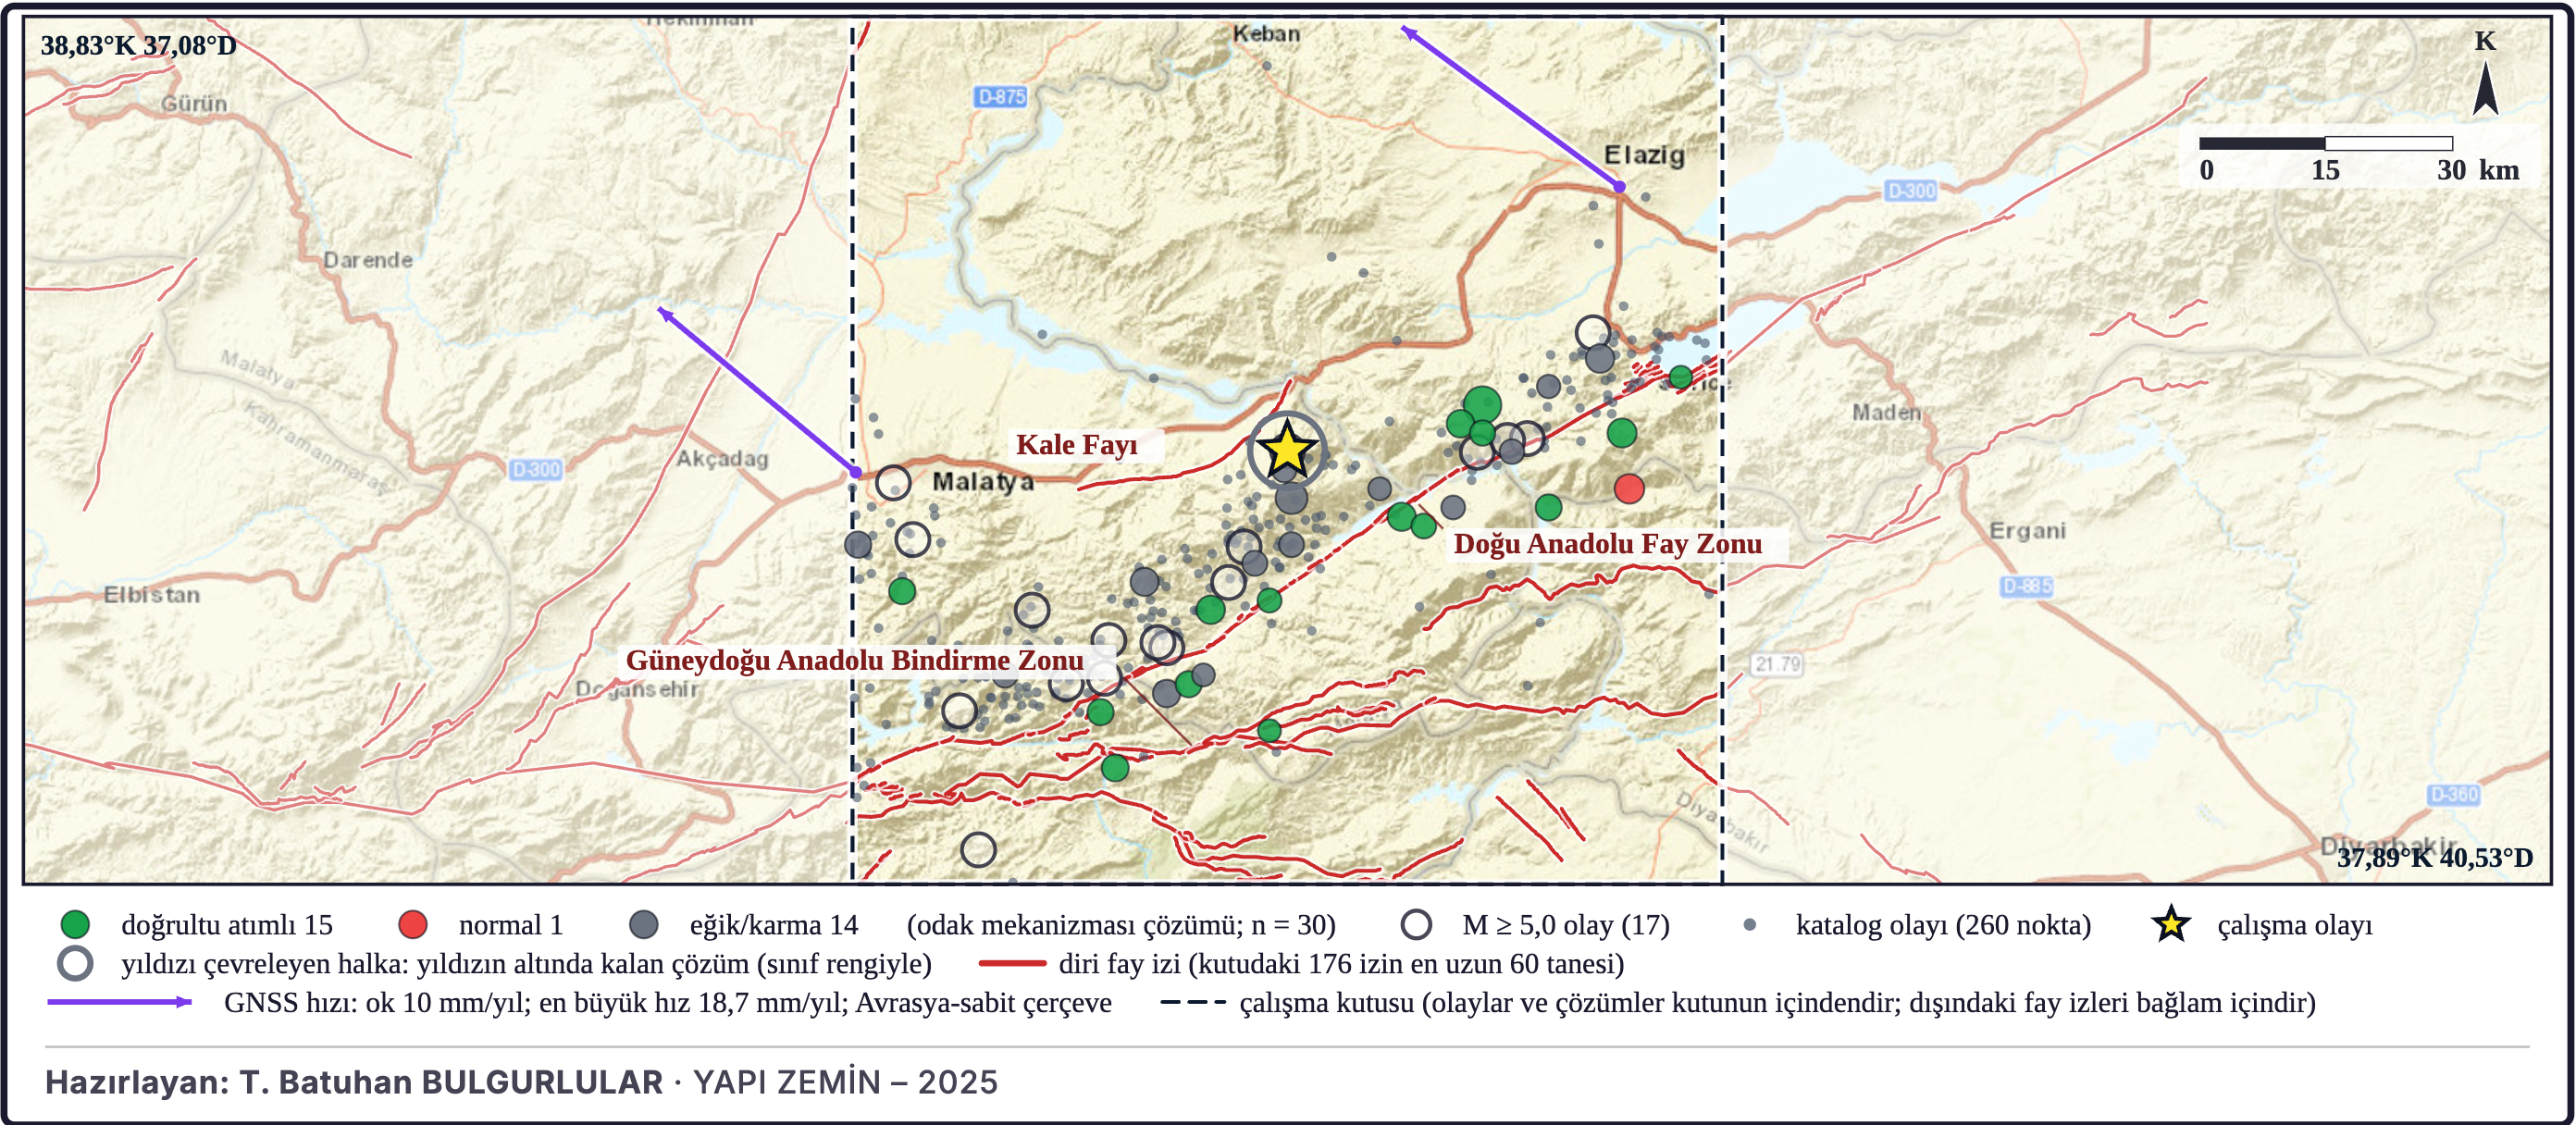
Task: Click the Hazırlayan: T. Batuhan BULGURLULAR credit
Action: click(354, 1082)
